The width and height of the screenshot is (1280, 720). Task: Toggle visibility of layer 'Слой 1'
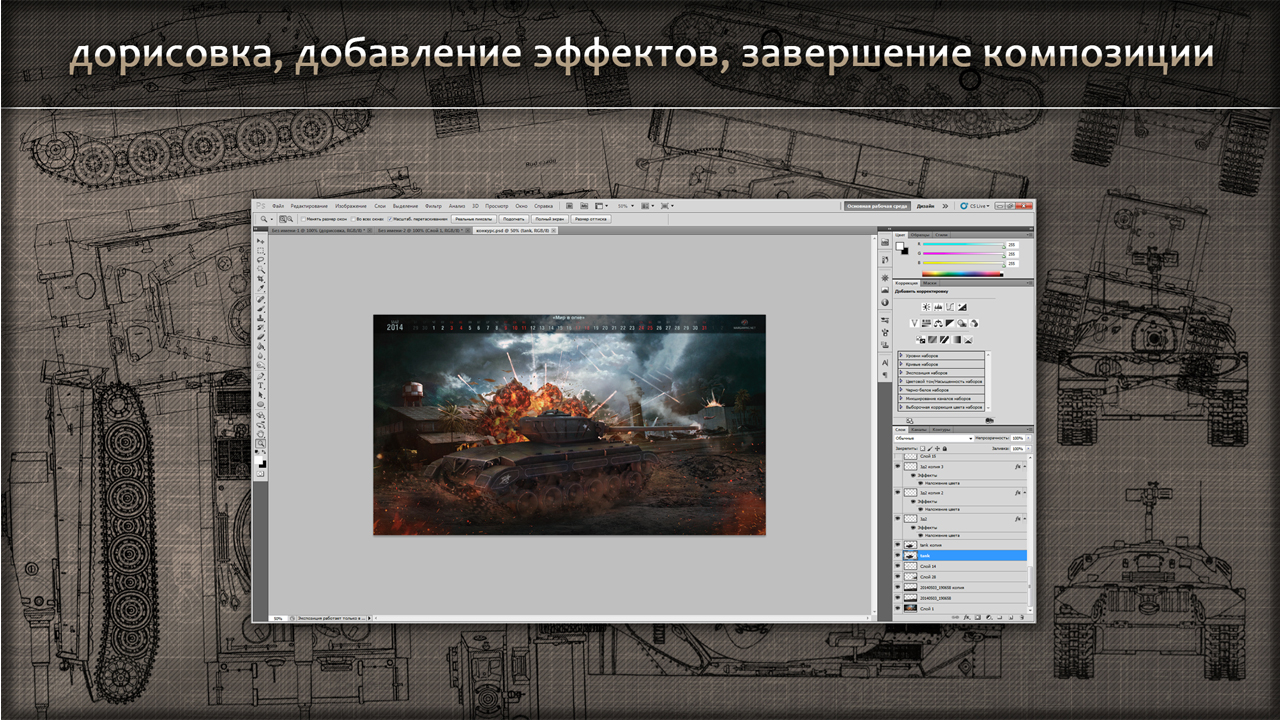[898, 608]
